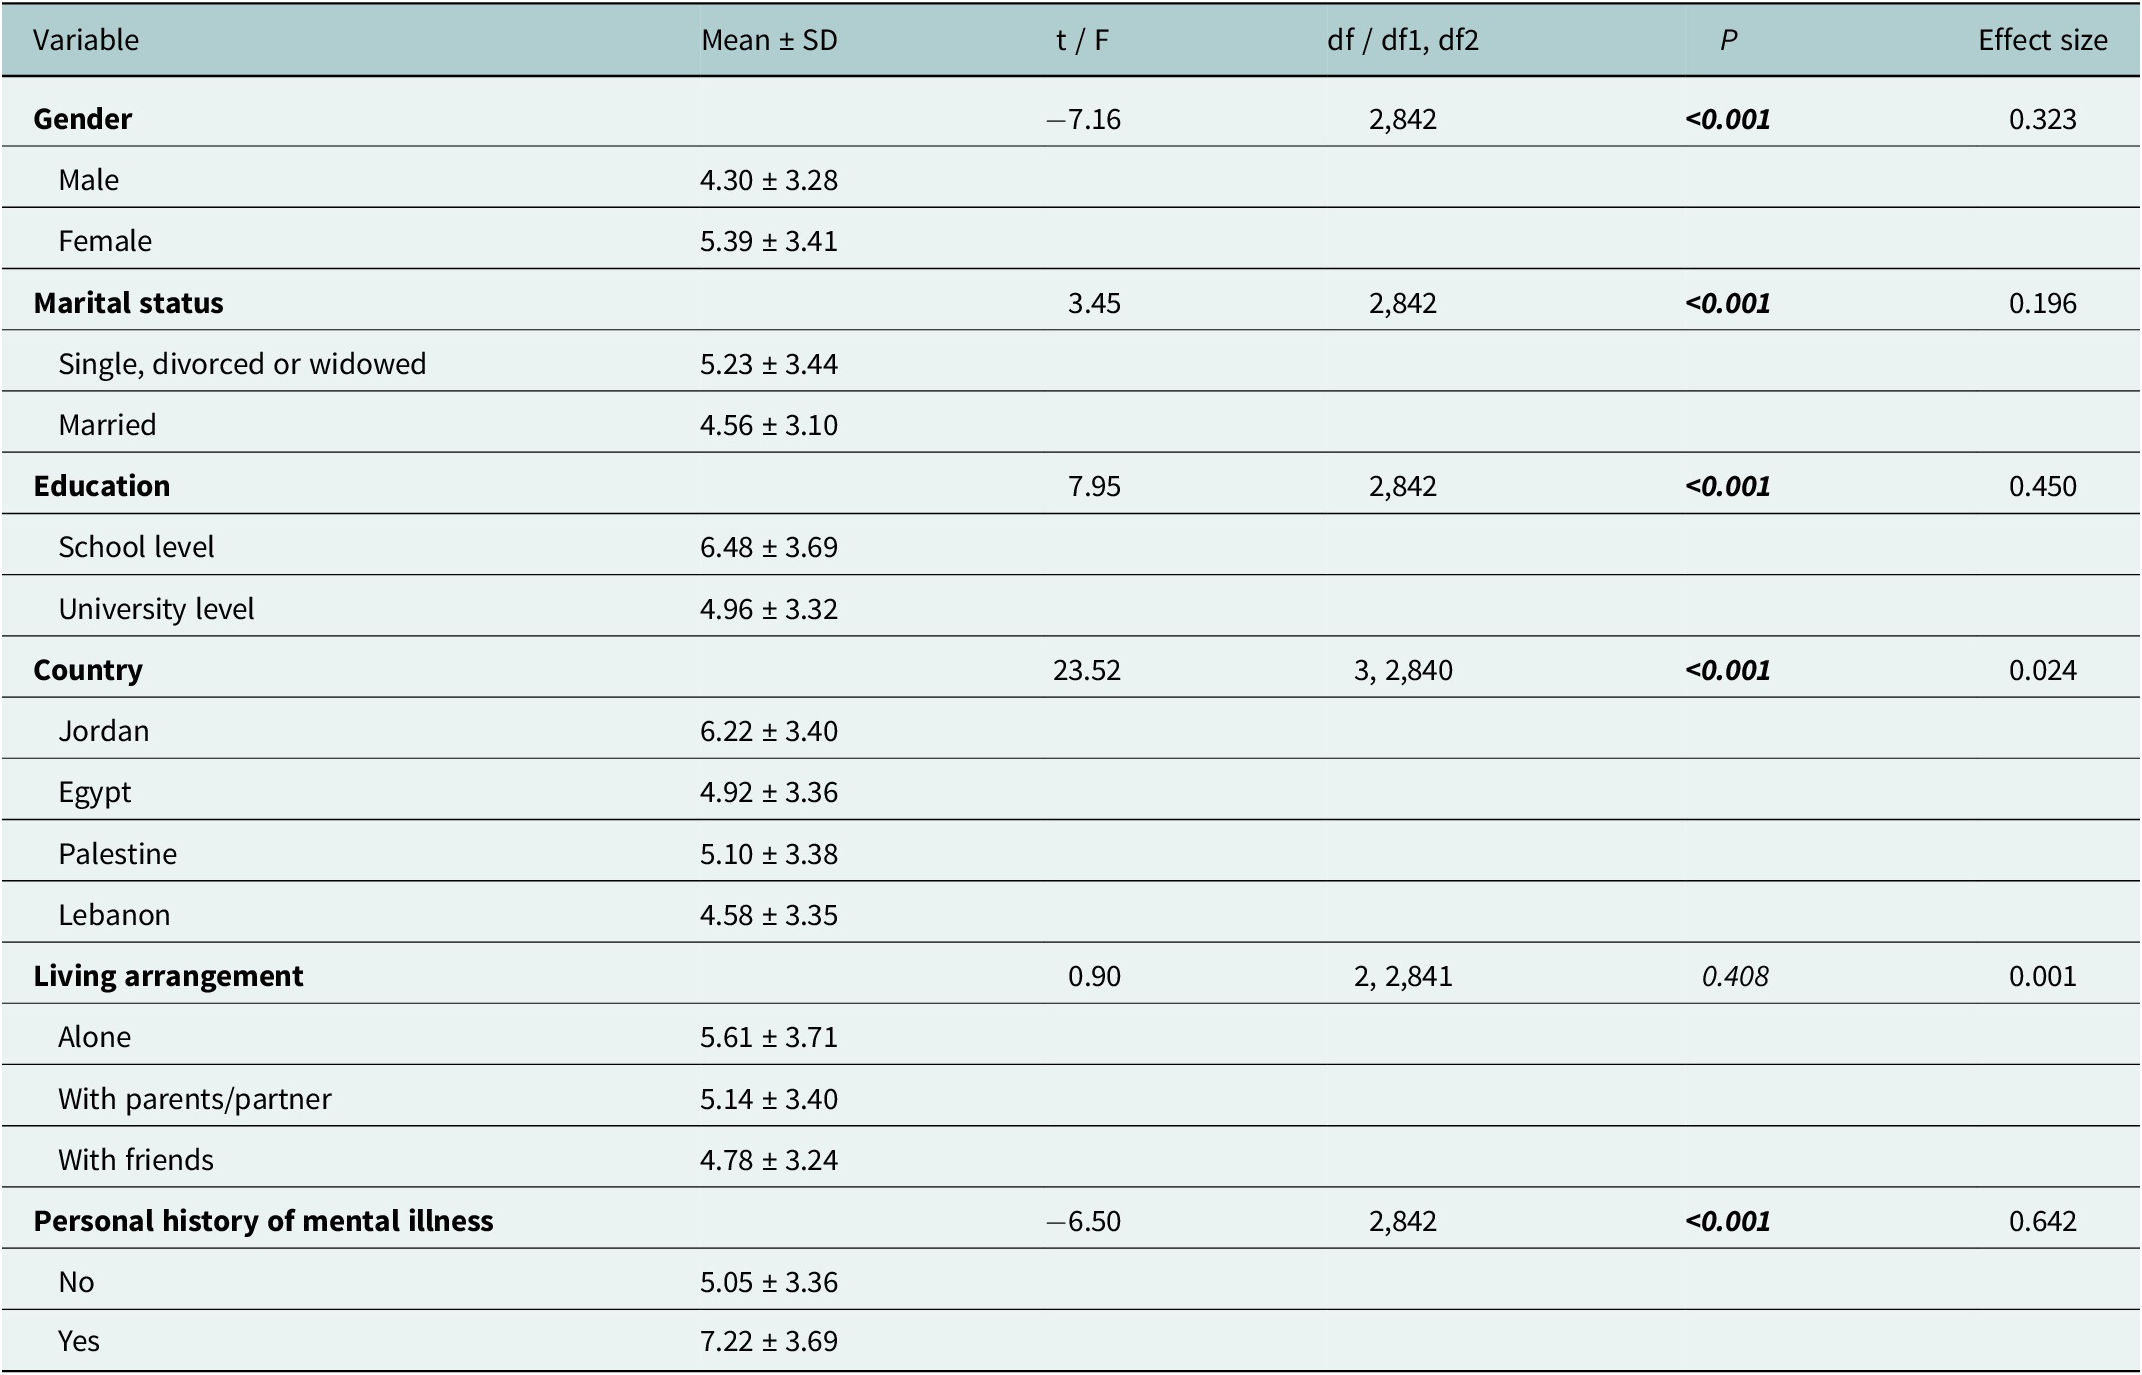This screenshot has width=2142, height=1375.
Task: Click the Female mean 5.39 ± 3.41
Action: (769, 241)
